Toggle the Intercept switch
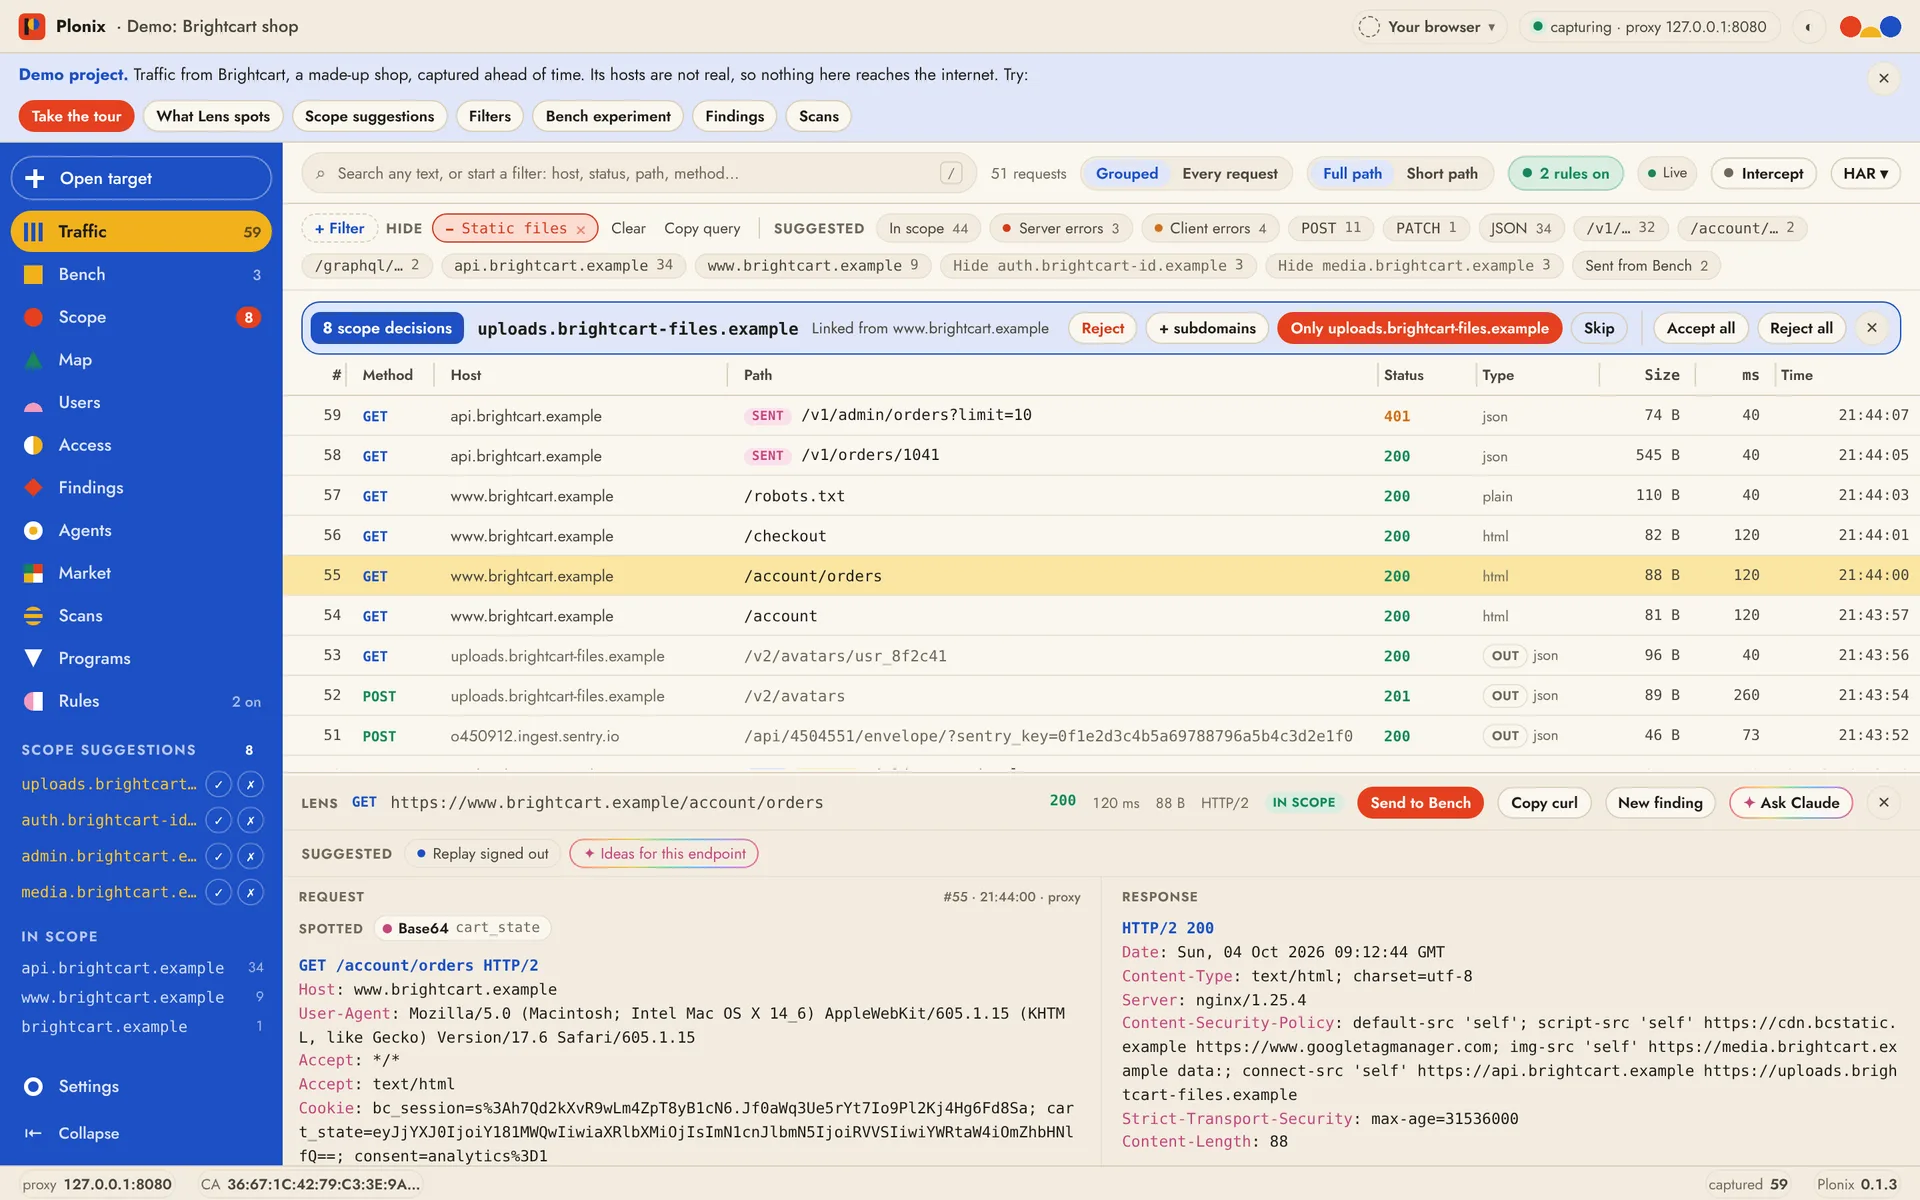Screen dimensions: 1920x1200 (1763, 173)
